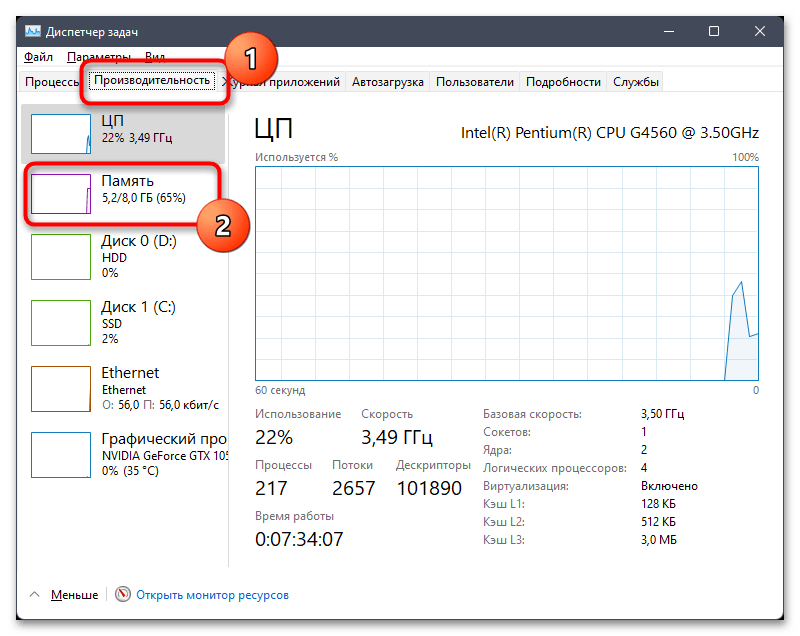Select the ЦП mini graph thumbnail
This screenshot has height=636, width=800.
point(61,134)
